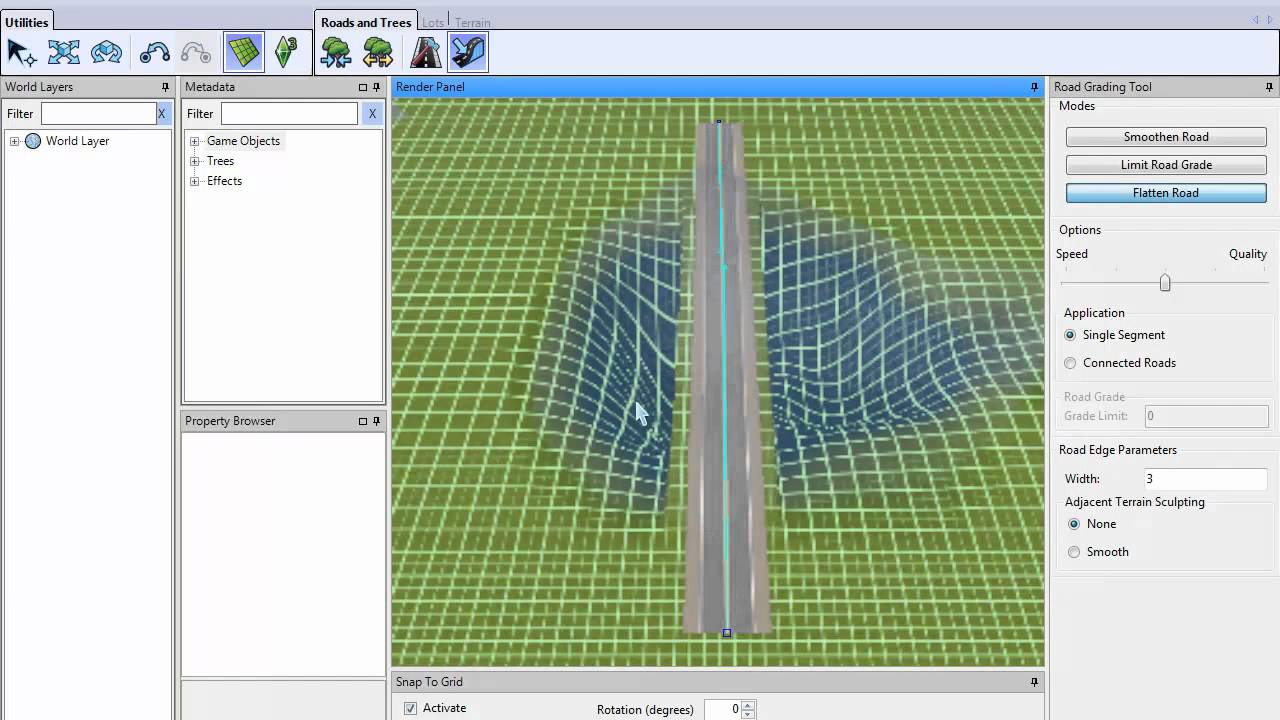1280x720 pixels.
Task: Click the Undo curved arrow icon
Action: [154, 52]
